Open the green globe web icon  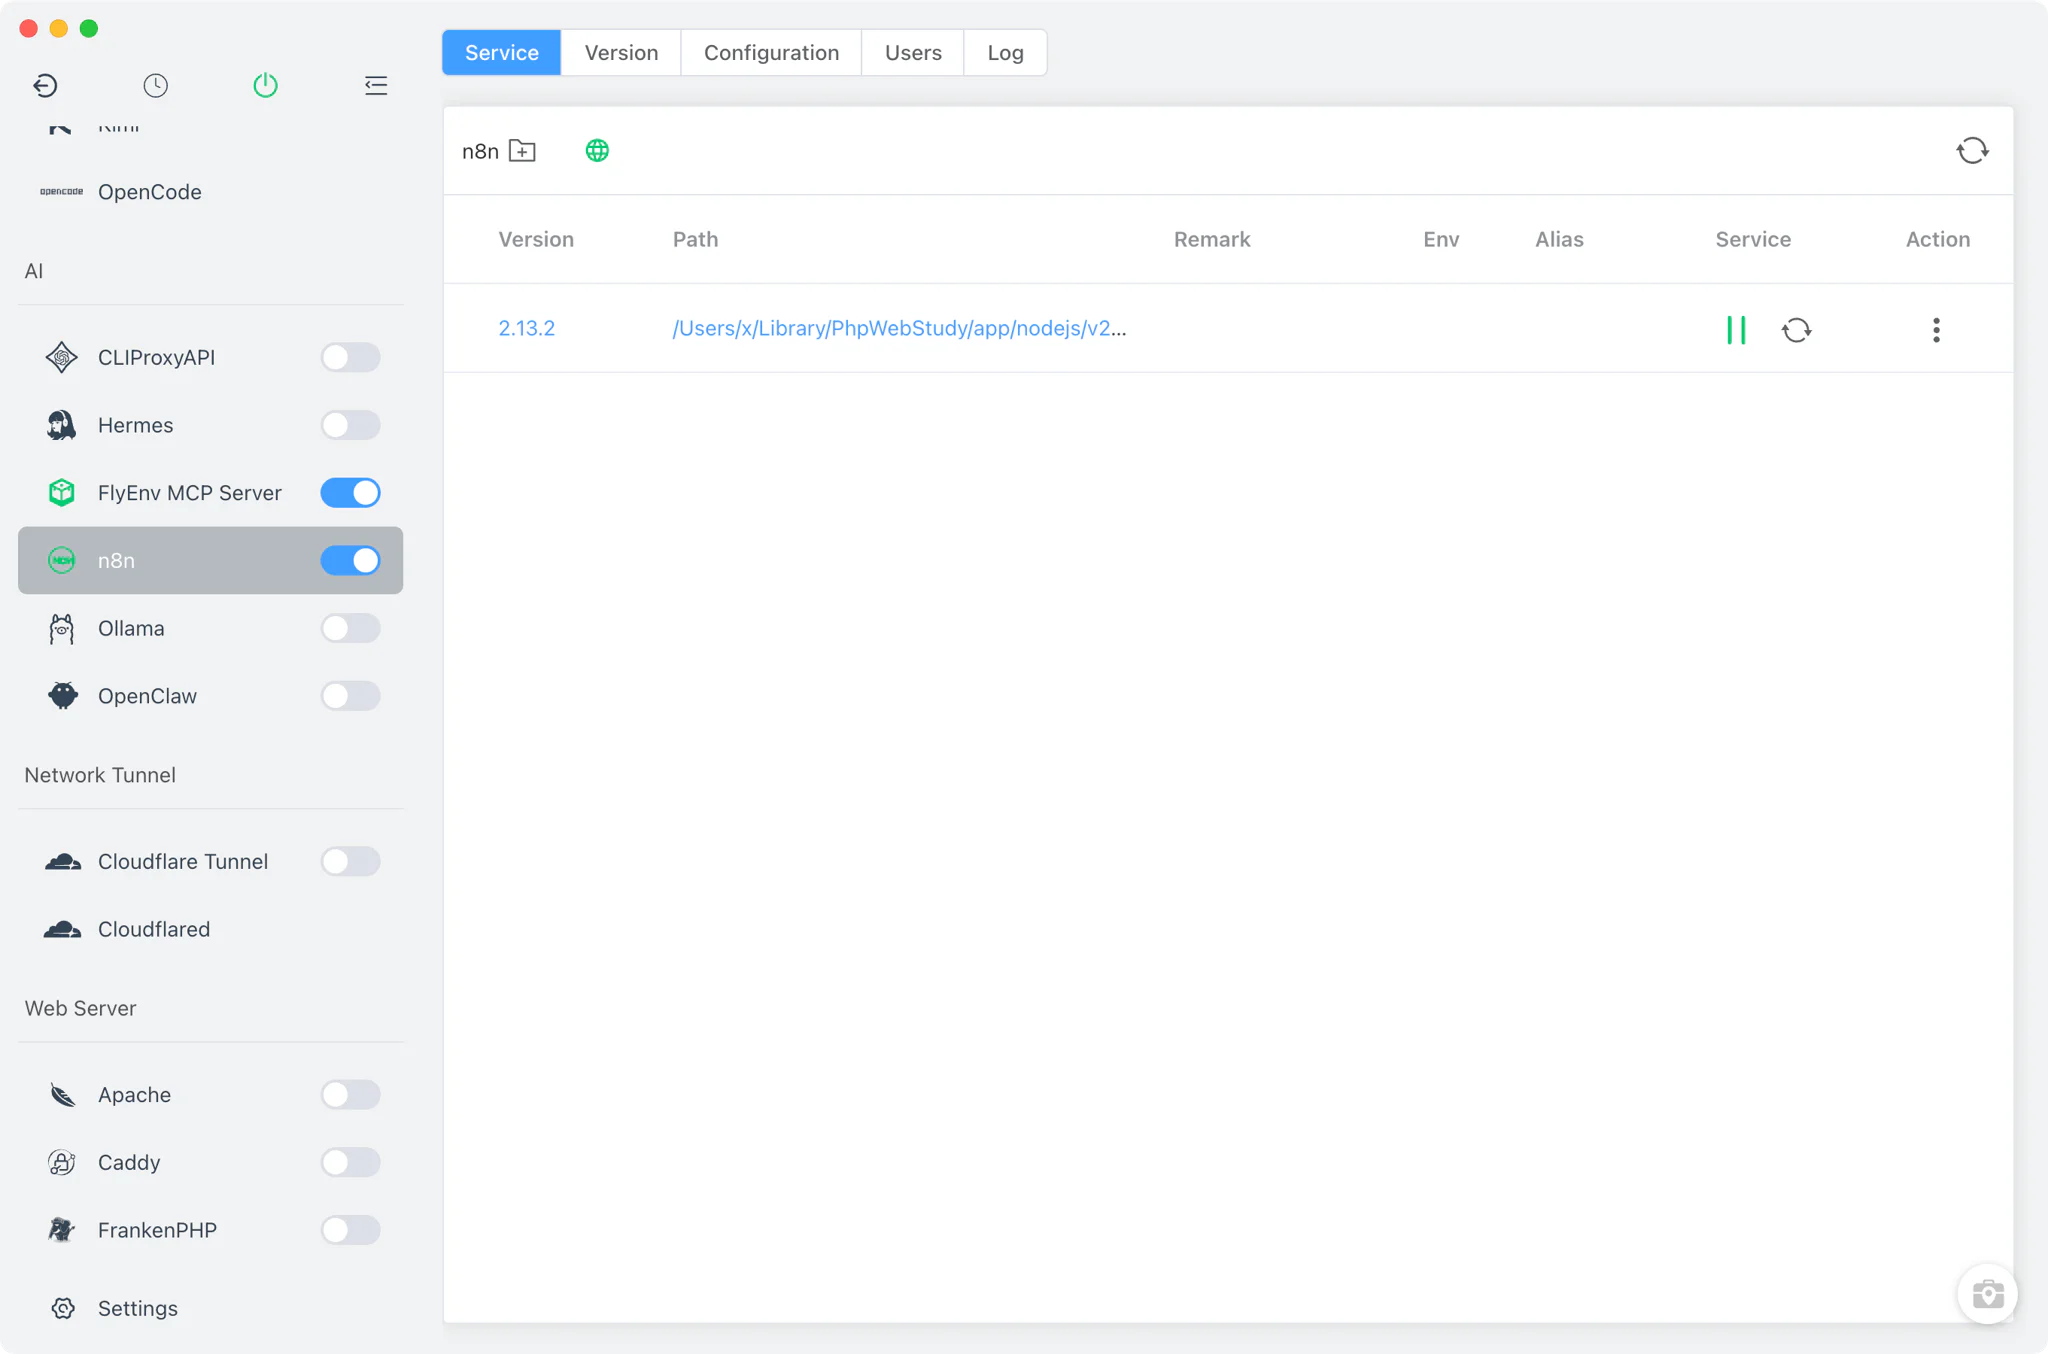tap(597, 151)
